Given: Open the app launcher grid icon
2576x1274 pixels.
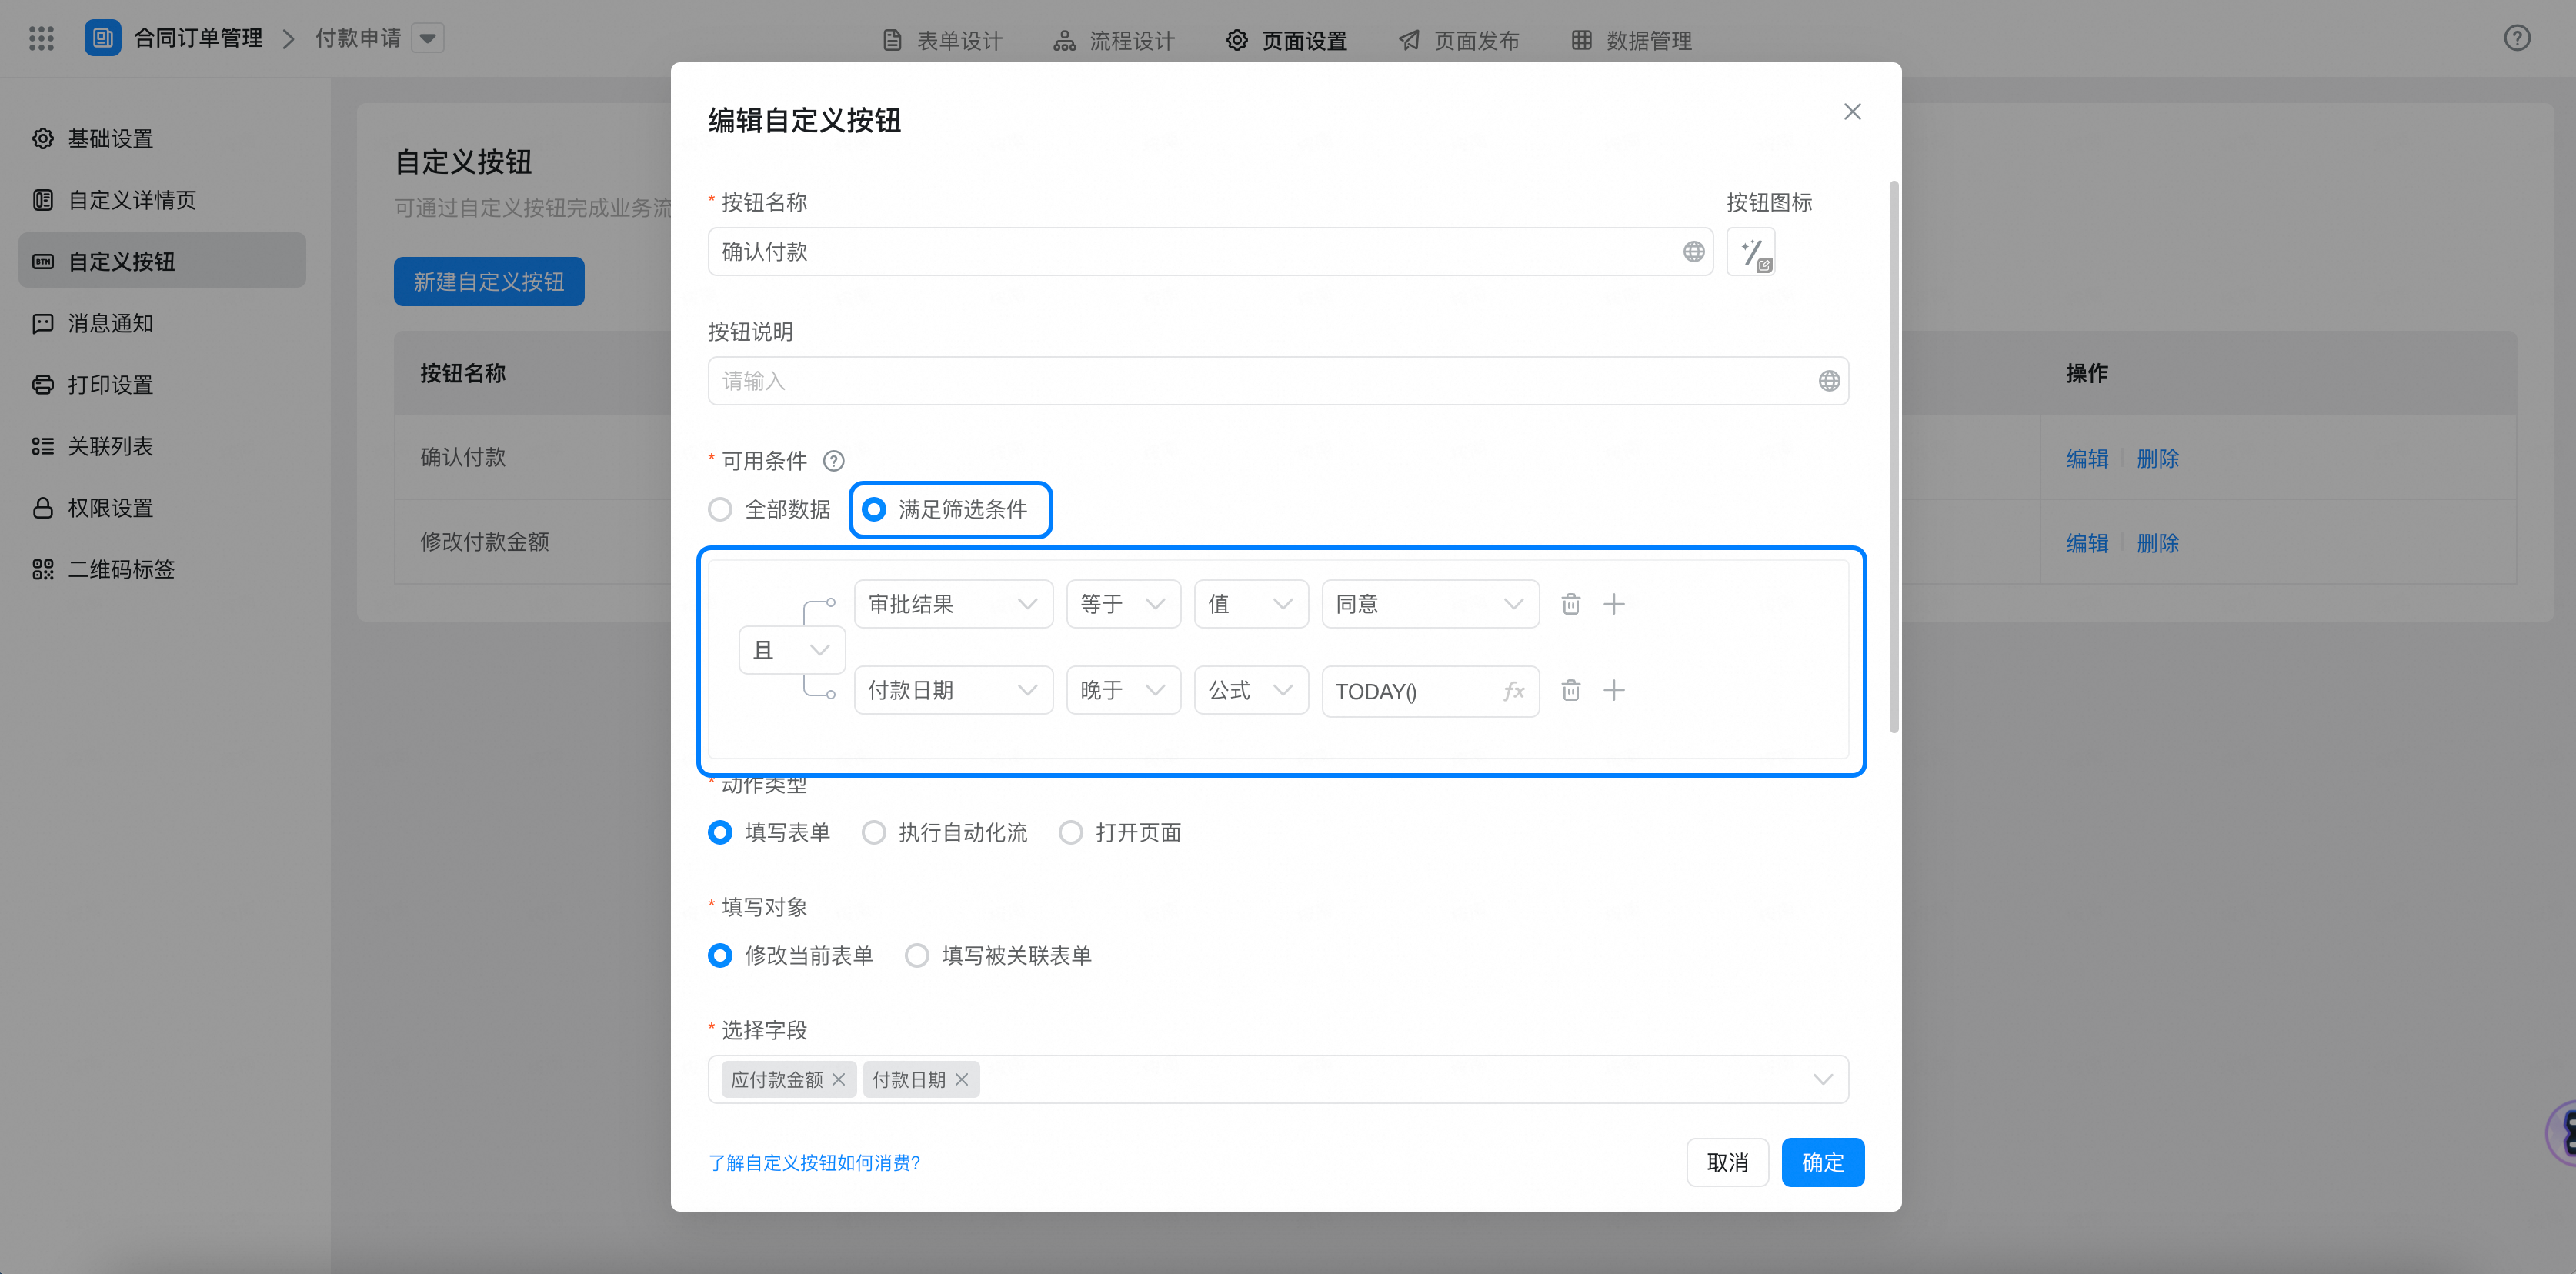Looking at the screenshot, I should pos(41,38).
